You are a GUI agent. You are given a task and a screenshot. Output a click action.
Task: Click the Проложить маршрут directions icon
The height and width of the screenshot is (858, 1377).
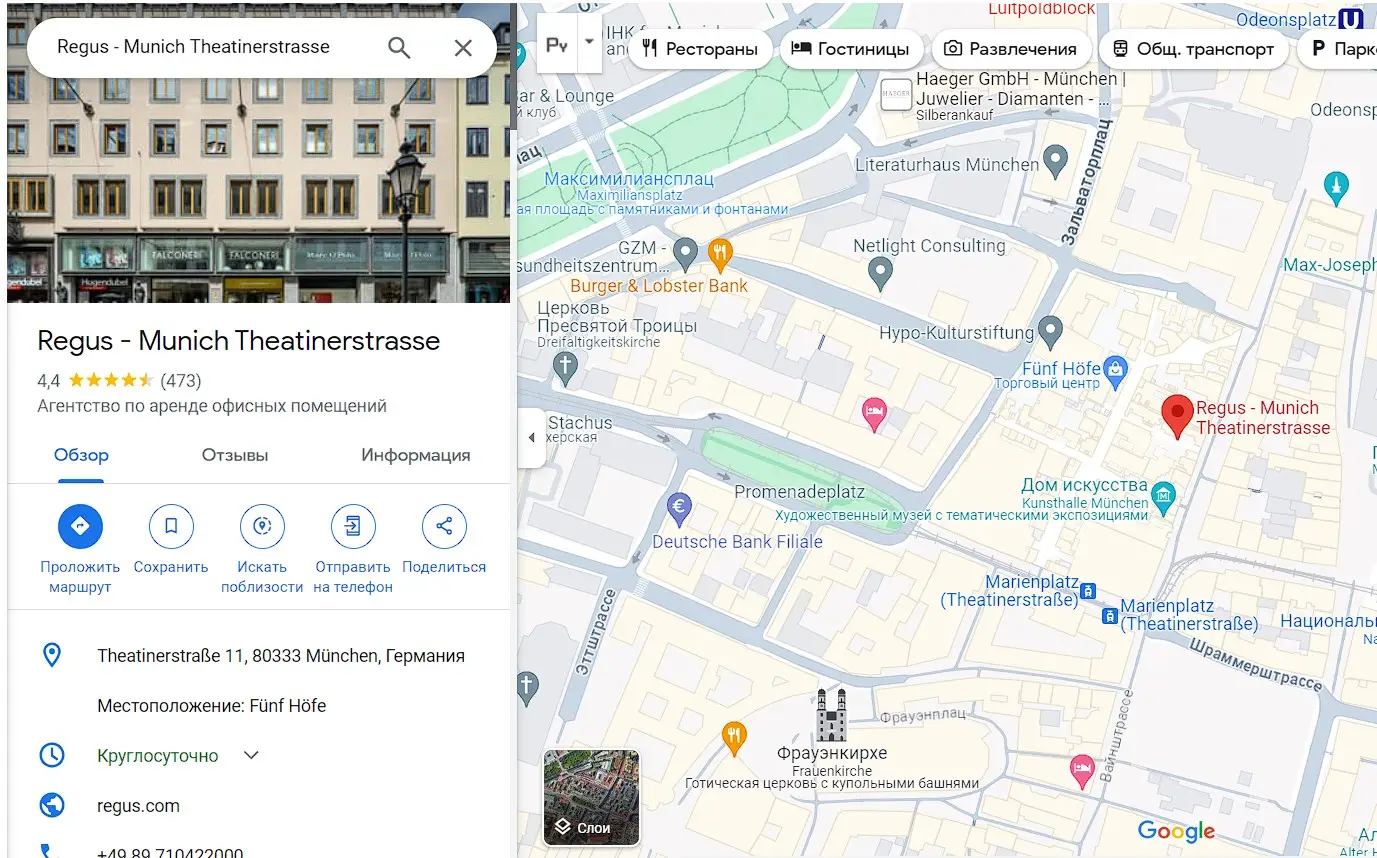(x=81, y=526)
